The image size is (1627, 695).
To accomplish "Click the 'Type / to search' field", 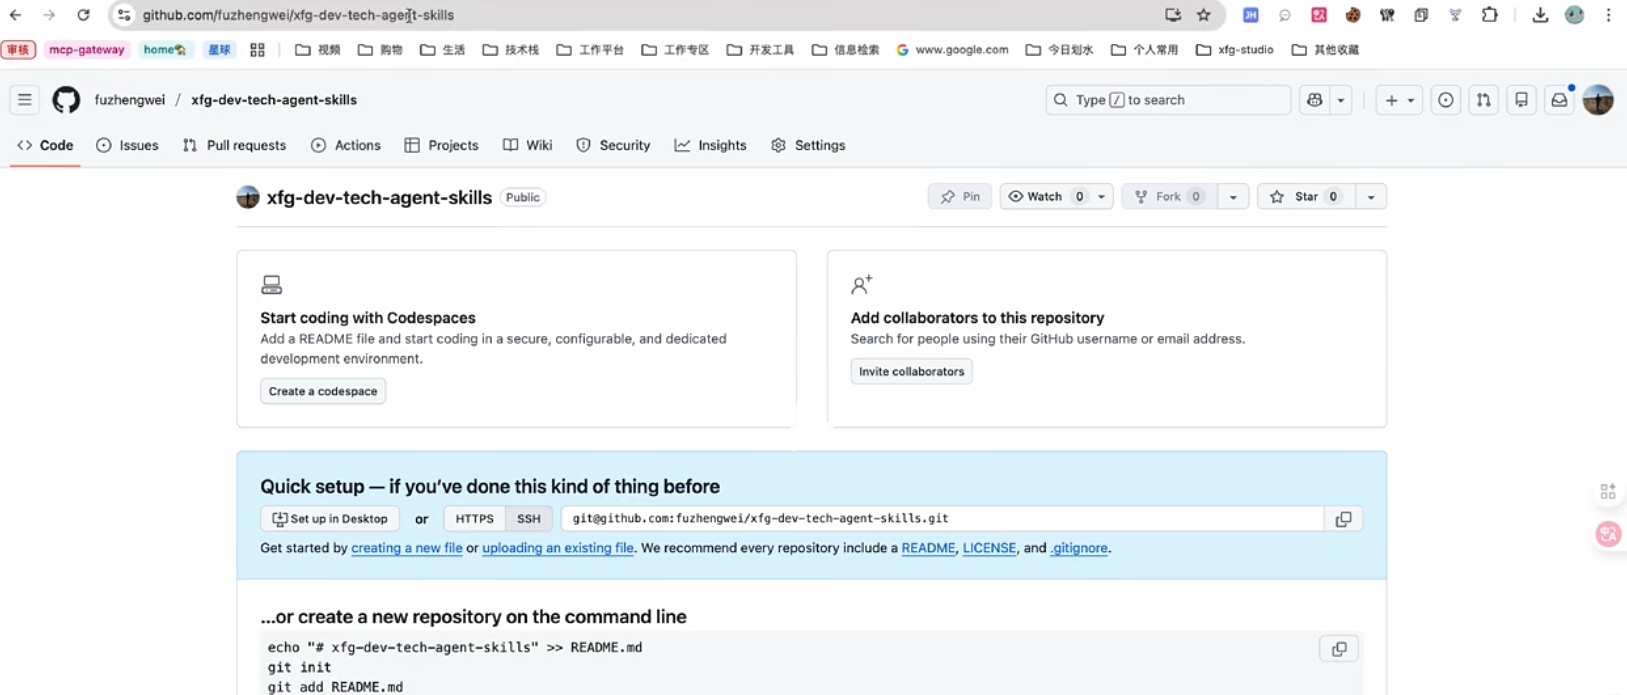I will tap(1168, 100).
